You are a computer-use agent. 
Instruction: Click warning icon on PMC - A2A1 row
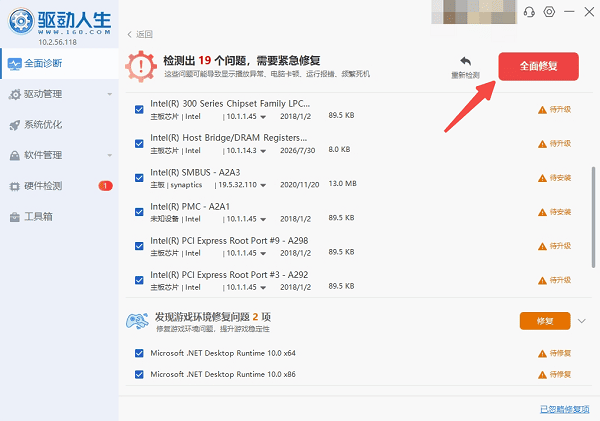tap(542, 212)
